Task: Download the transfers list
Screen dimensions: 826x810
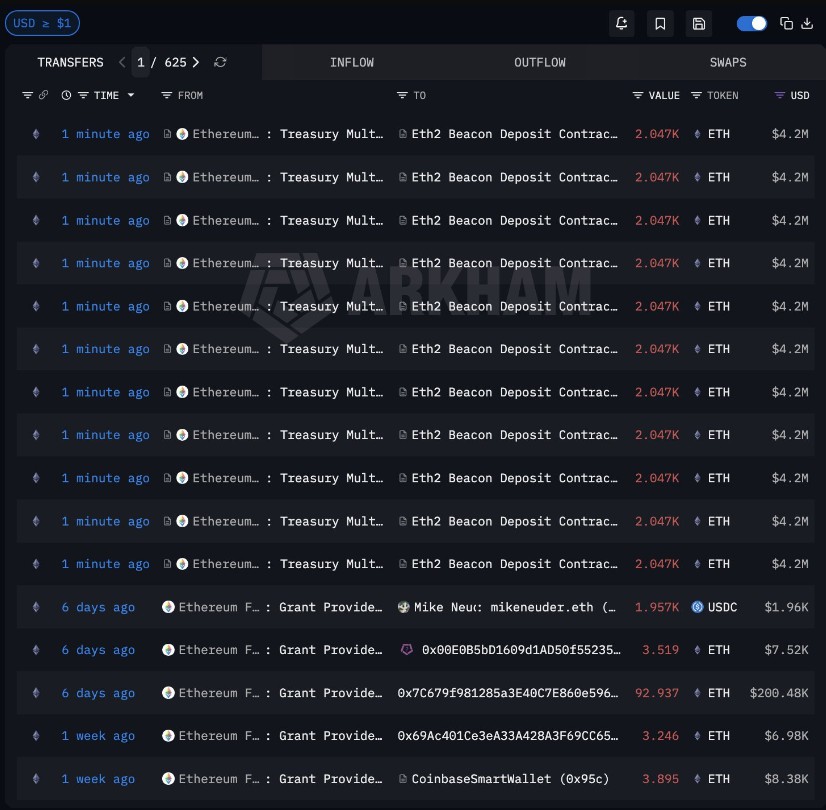Action: 808,23
